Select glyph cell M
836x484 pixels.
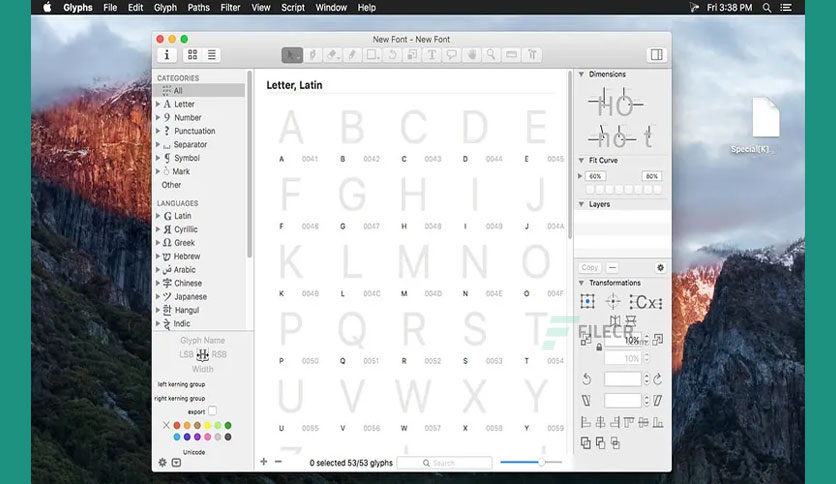pos(414,270)
